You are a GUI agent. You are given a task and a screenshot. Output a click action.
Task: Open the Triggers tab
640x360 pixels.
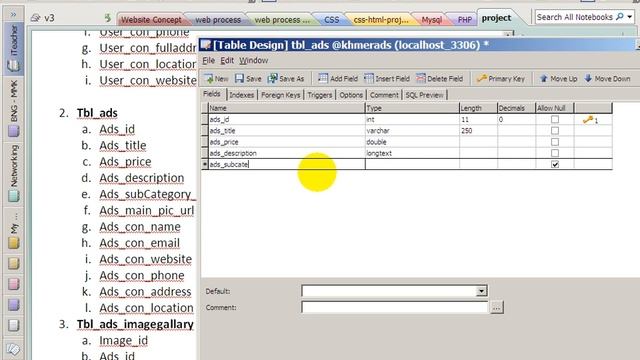[320, 95]
